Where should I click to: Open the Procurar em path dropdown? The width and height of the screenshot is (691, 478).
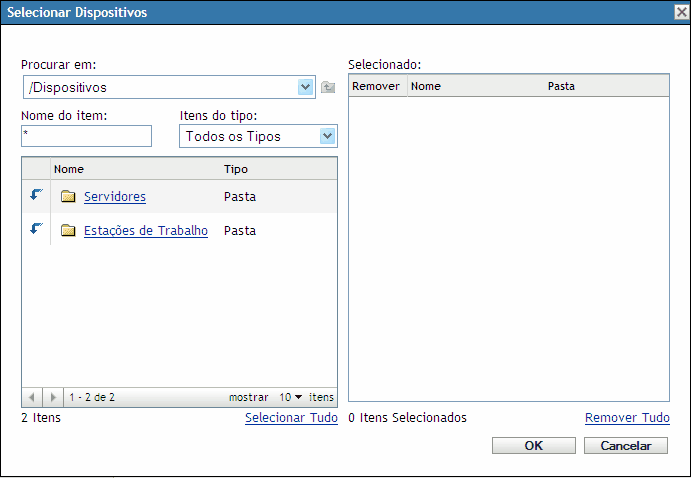point(306,88)
